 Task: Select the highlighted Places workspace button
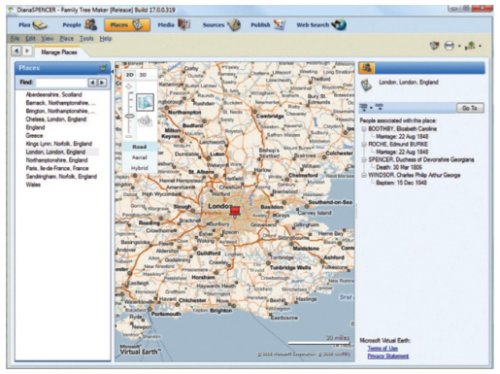click(x=127, y=25)
